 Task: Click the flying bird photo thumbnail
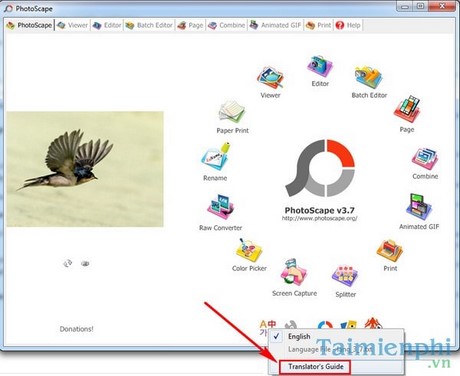[x=85, y=169]
